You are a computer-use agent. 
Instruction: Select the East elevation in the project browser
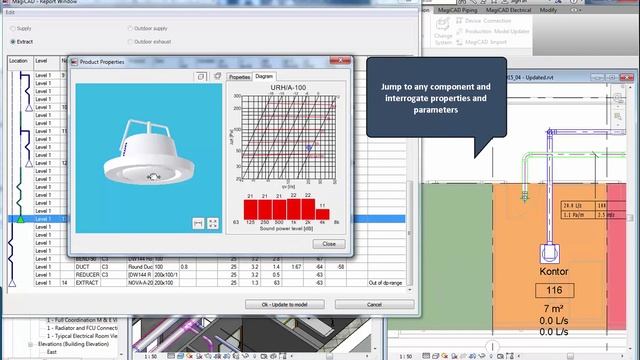pos(52,352)
